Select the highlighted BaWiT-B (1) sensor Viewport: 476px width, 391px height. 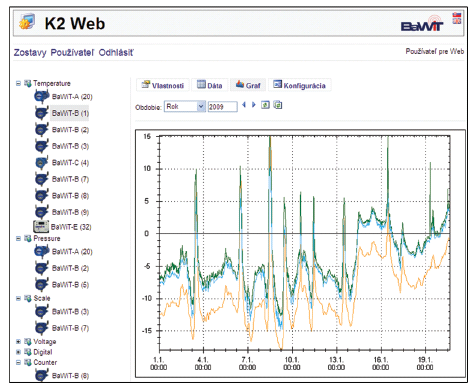pos(70,113)
